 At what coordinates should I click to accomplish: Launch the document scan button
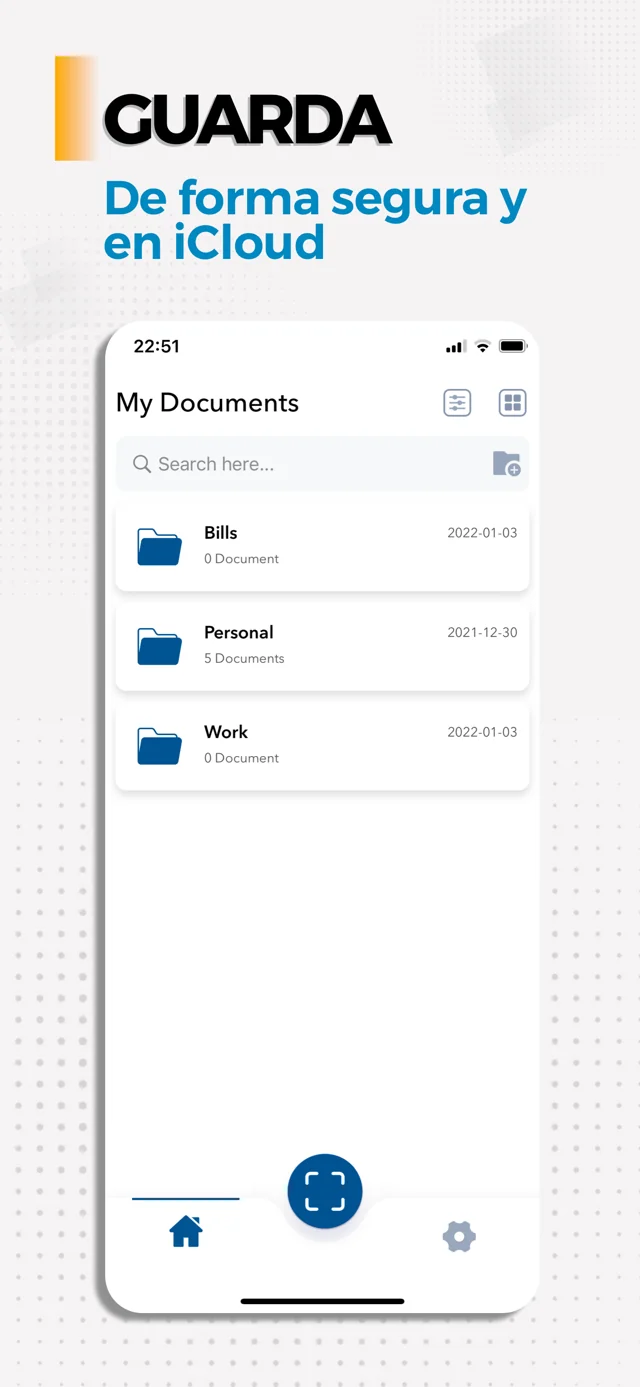(x=325, y=1191)
